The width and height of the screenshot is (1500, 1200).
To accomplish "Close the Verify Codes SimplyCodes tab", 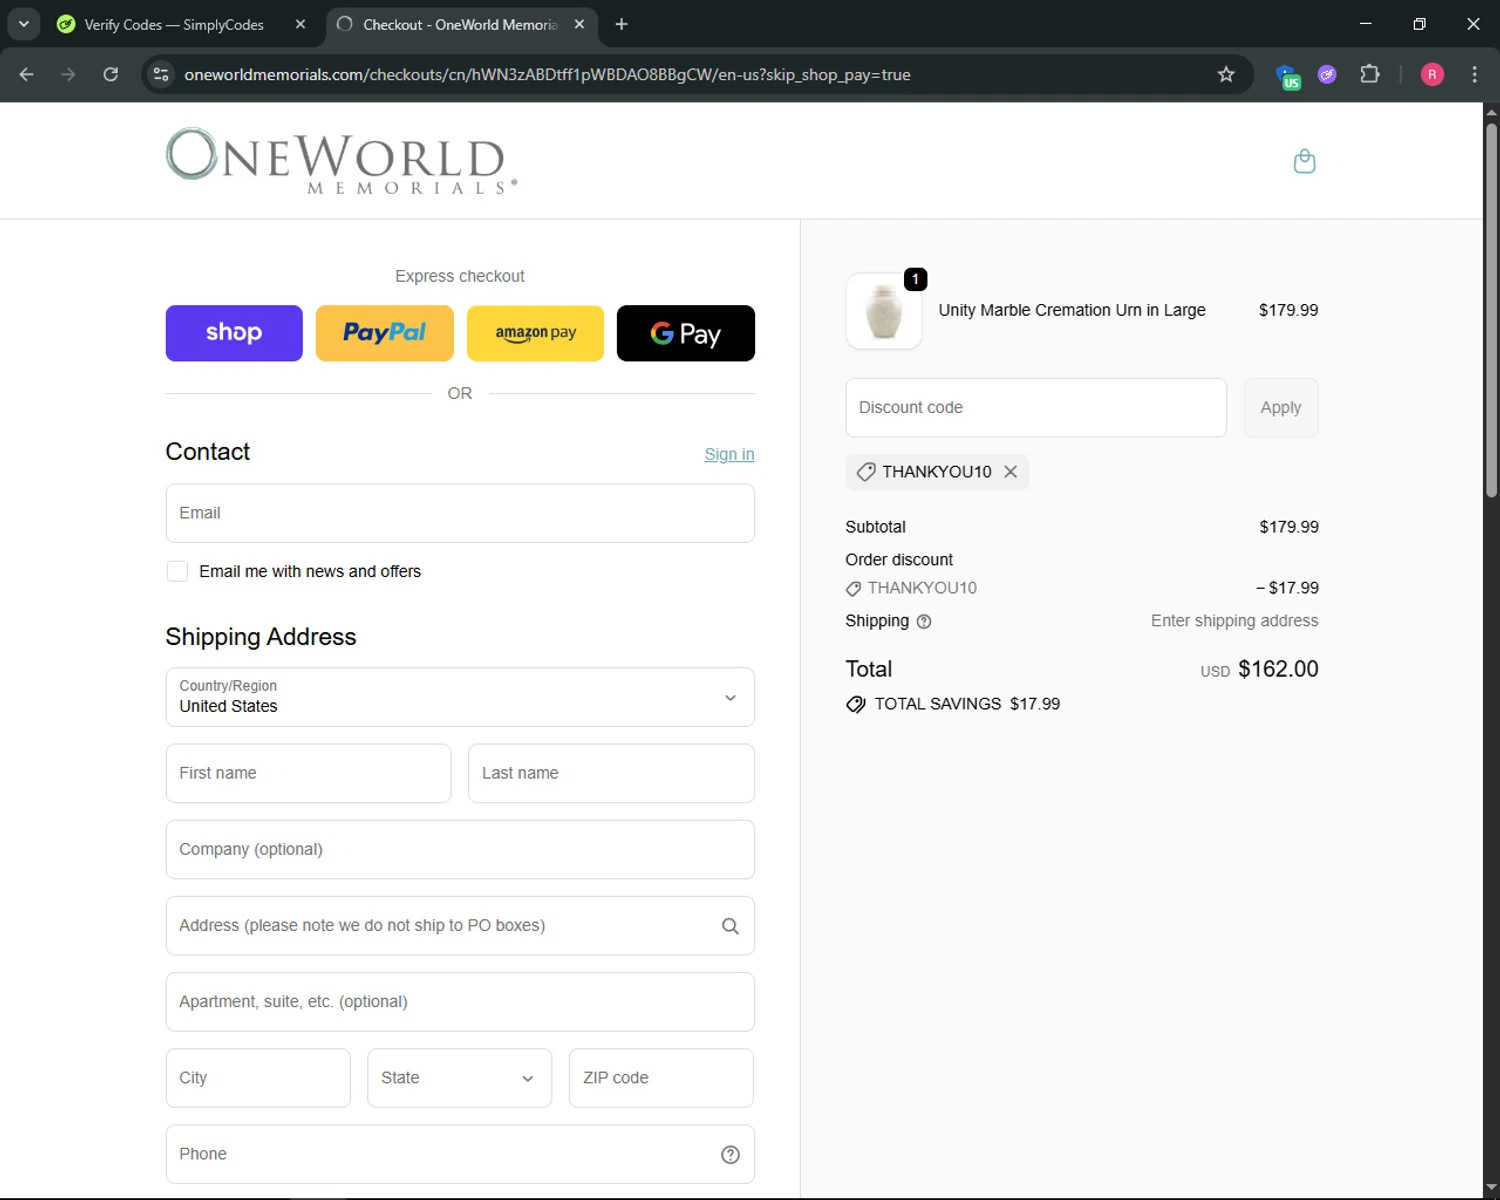I will click(300, 24).
